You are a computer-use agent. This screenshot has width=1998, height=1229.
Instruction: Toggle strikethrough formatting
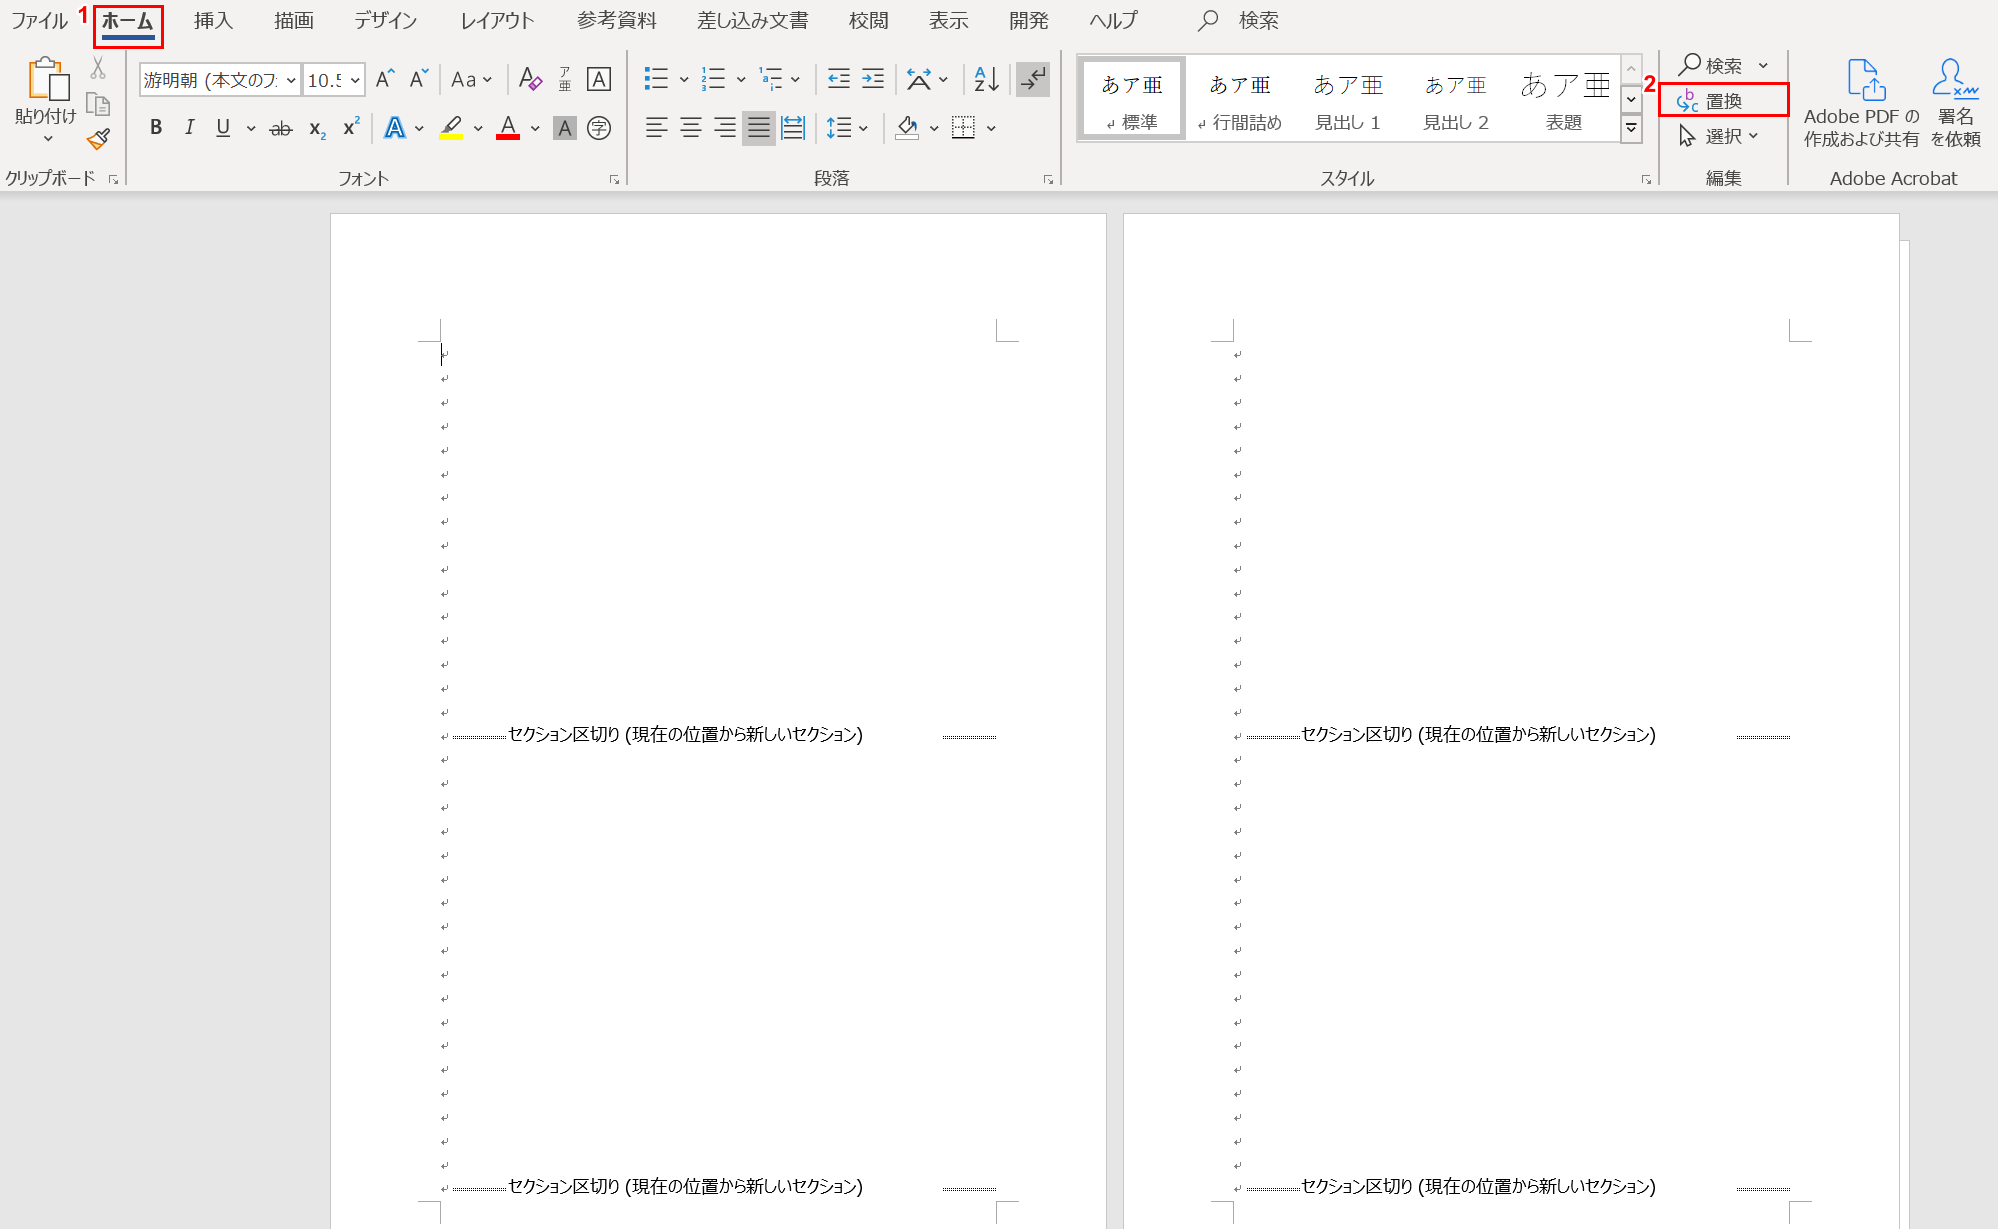281,128
